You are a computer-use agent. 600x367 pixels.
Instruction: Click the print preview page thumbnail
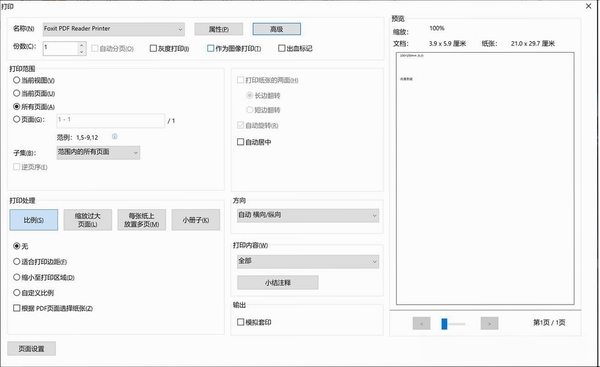485,178
